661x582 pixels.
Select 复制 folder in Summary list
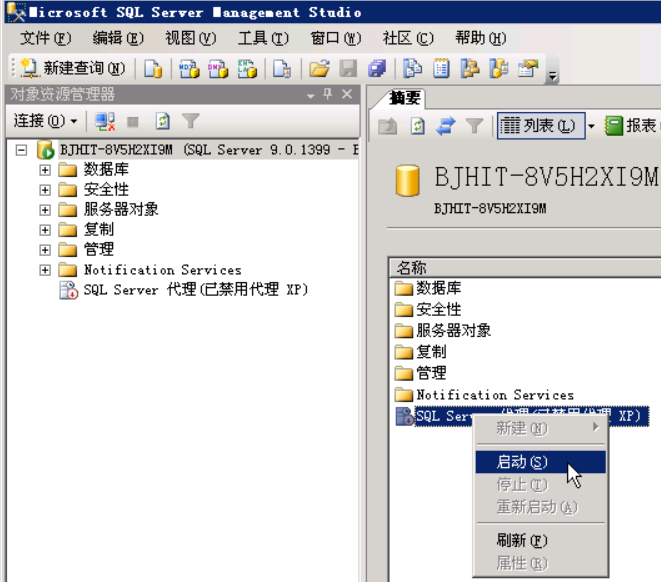(x=421, y=352)
